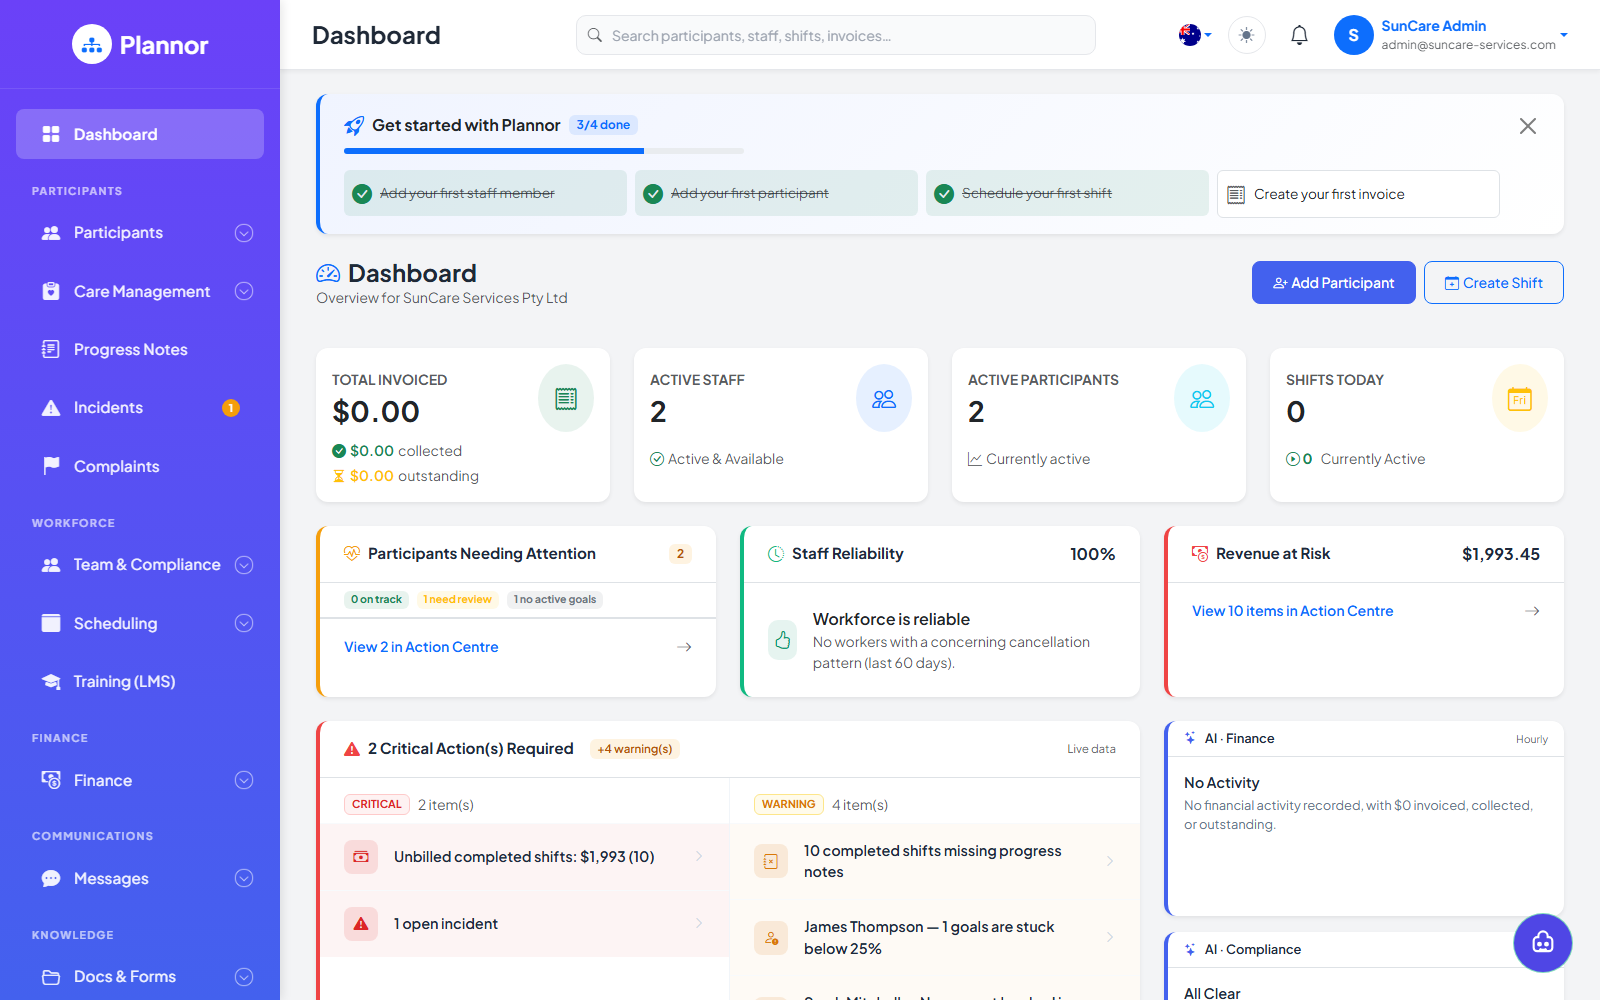Viewport: 1600px width, 1000px height.
Task: Click the AI Compliance sparkle icon
Action: (1190, 949)
